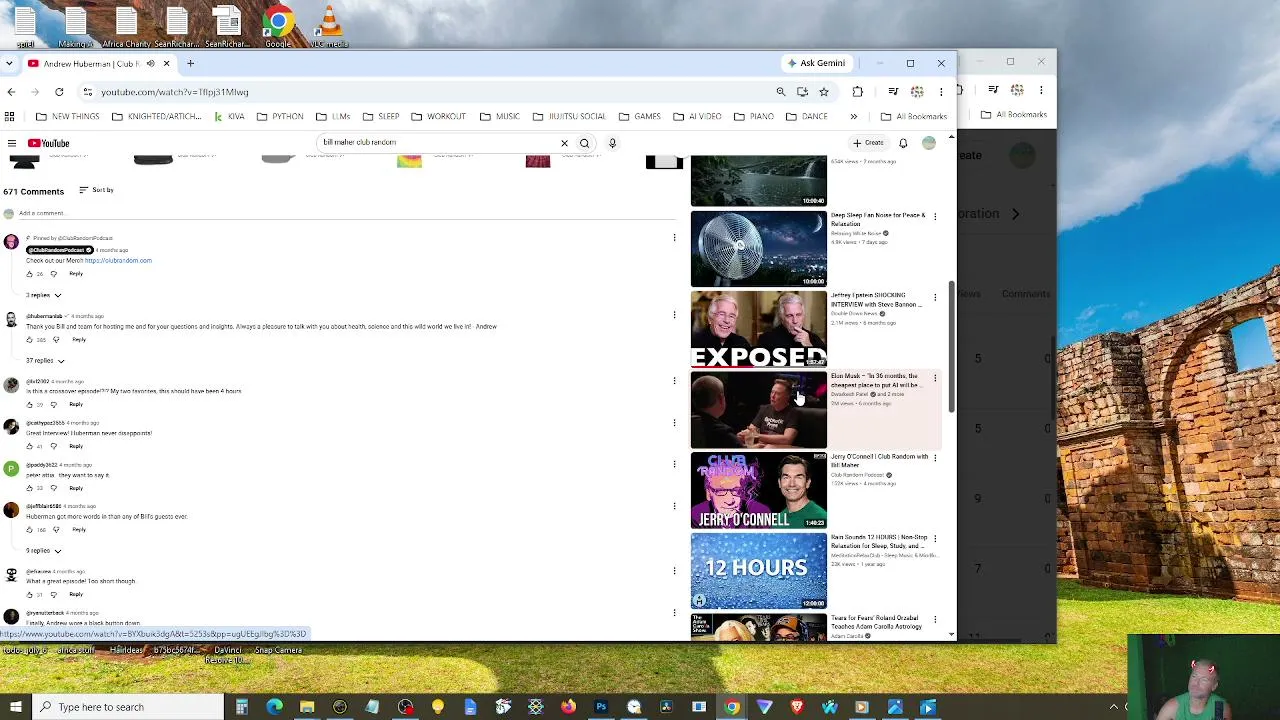Image resolution: width=1280 pixels, height=720 pixels.
Task: Open YouTube notifications bell
Action: [x=903, y=143]
